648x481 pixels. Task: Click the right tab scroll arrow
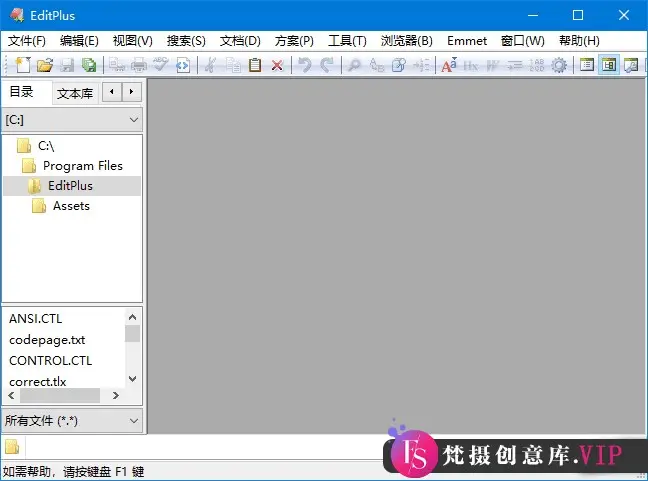(x=131, y=92)
